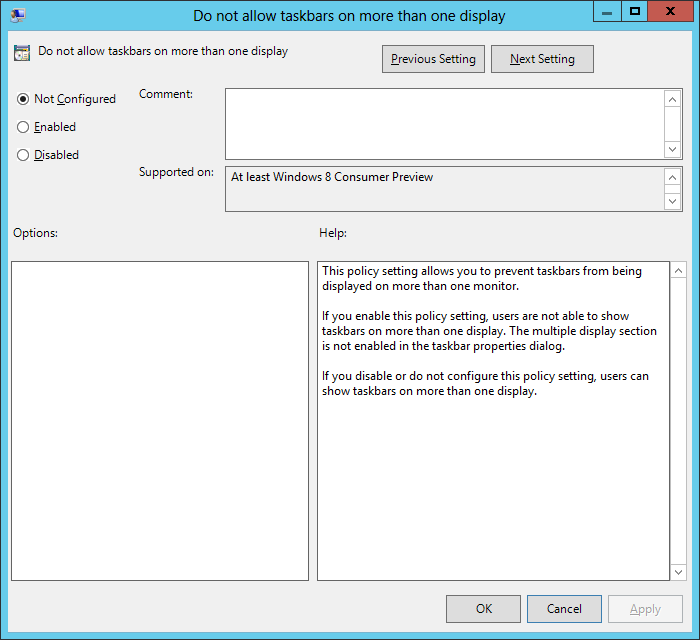Viewport: 700px width, 640px height.
Task: Set the policy to Disabled
Action: (24, 155)
